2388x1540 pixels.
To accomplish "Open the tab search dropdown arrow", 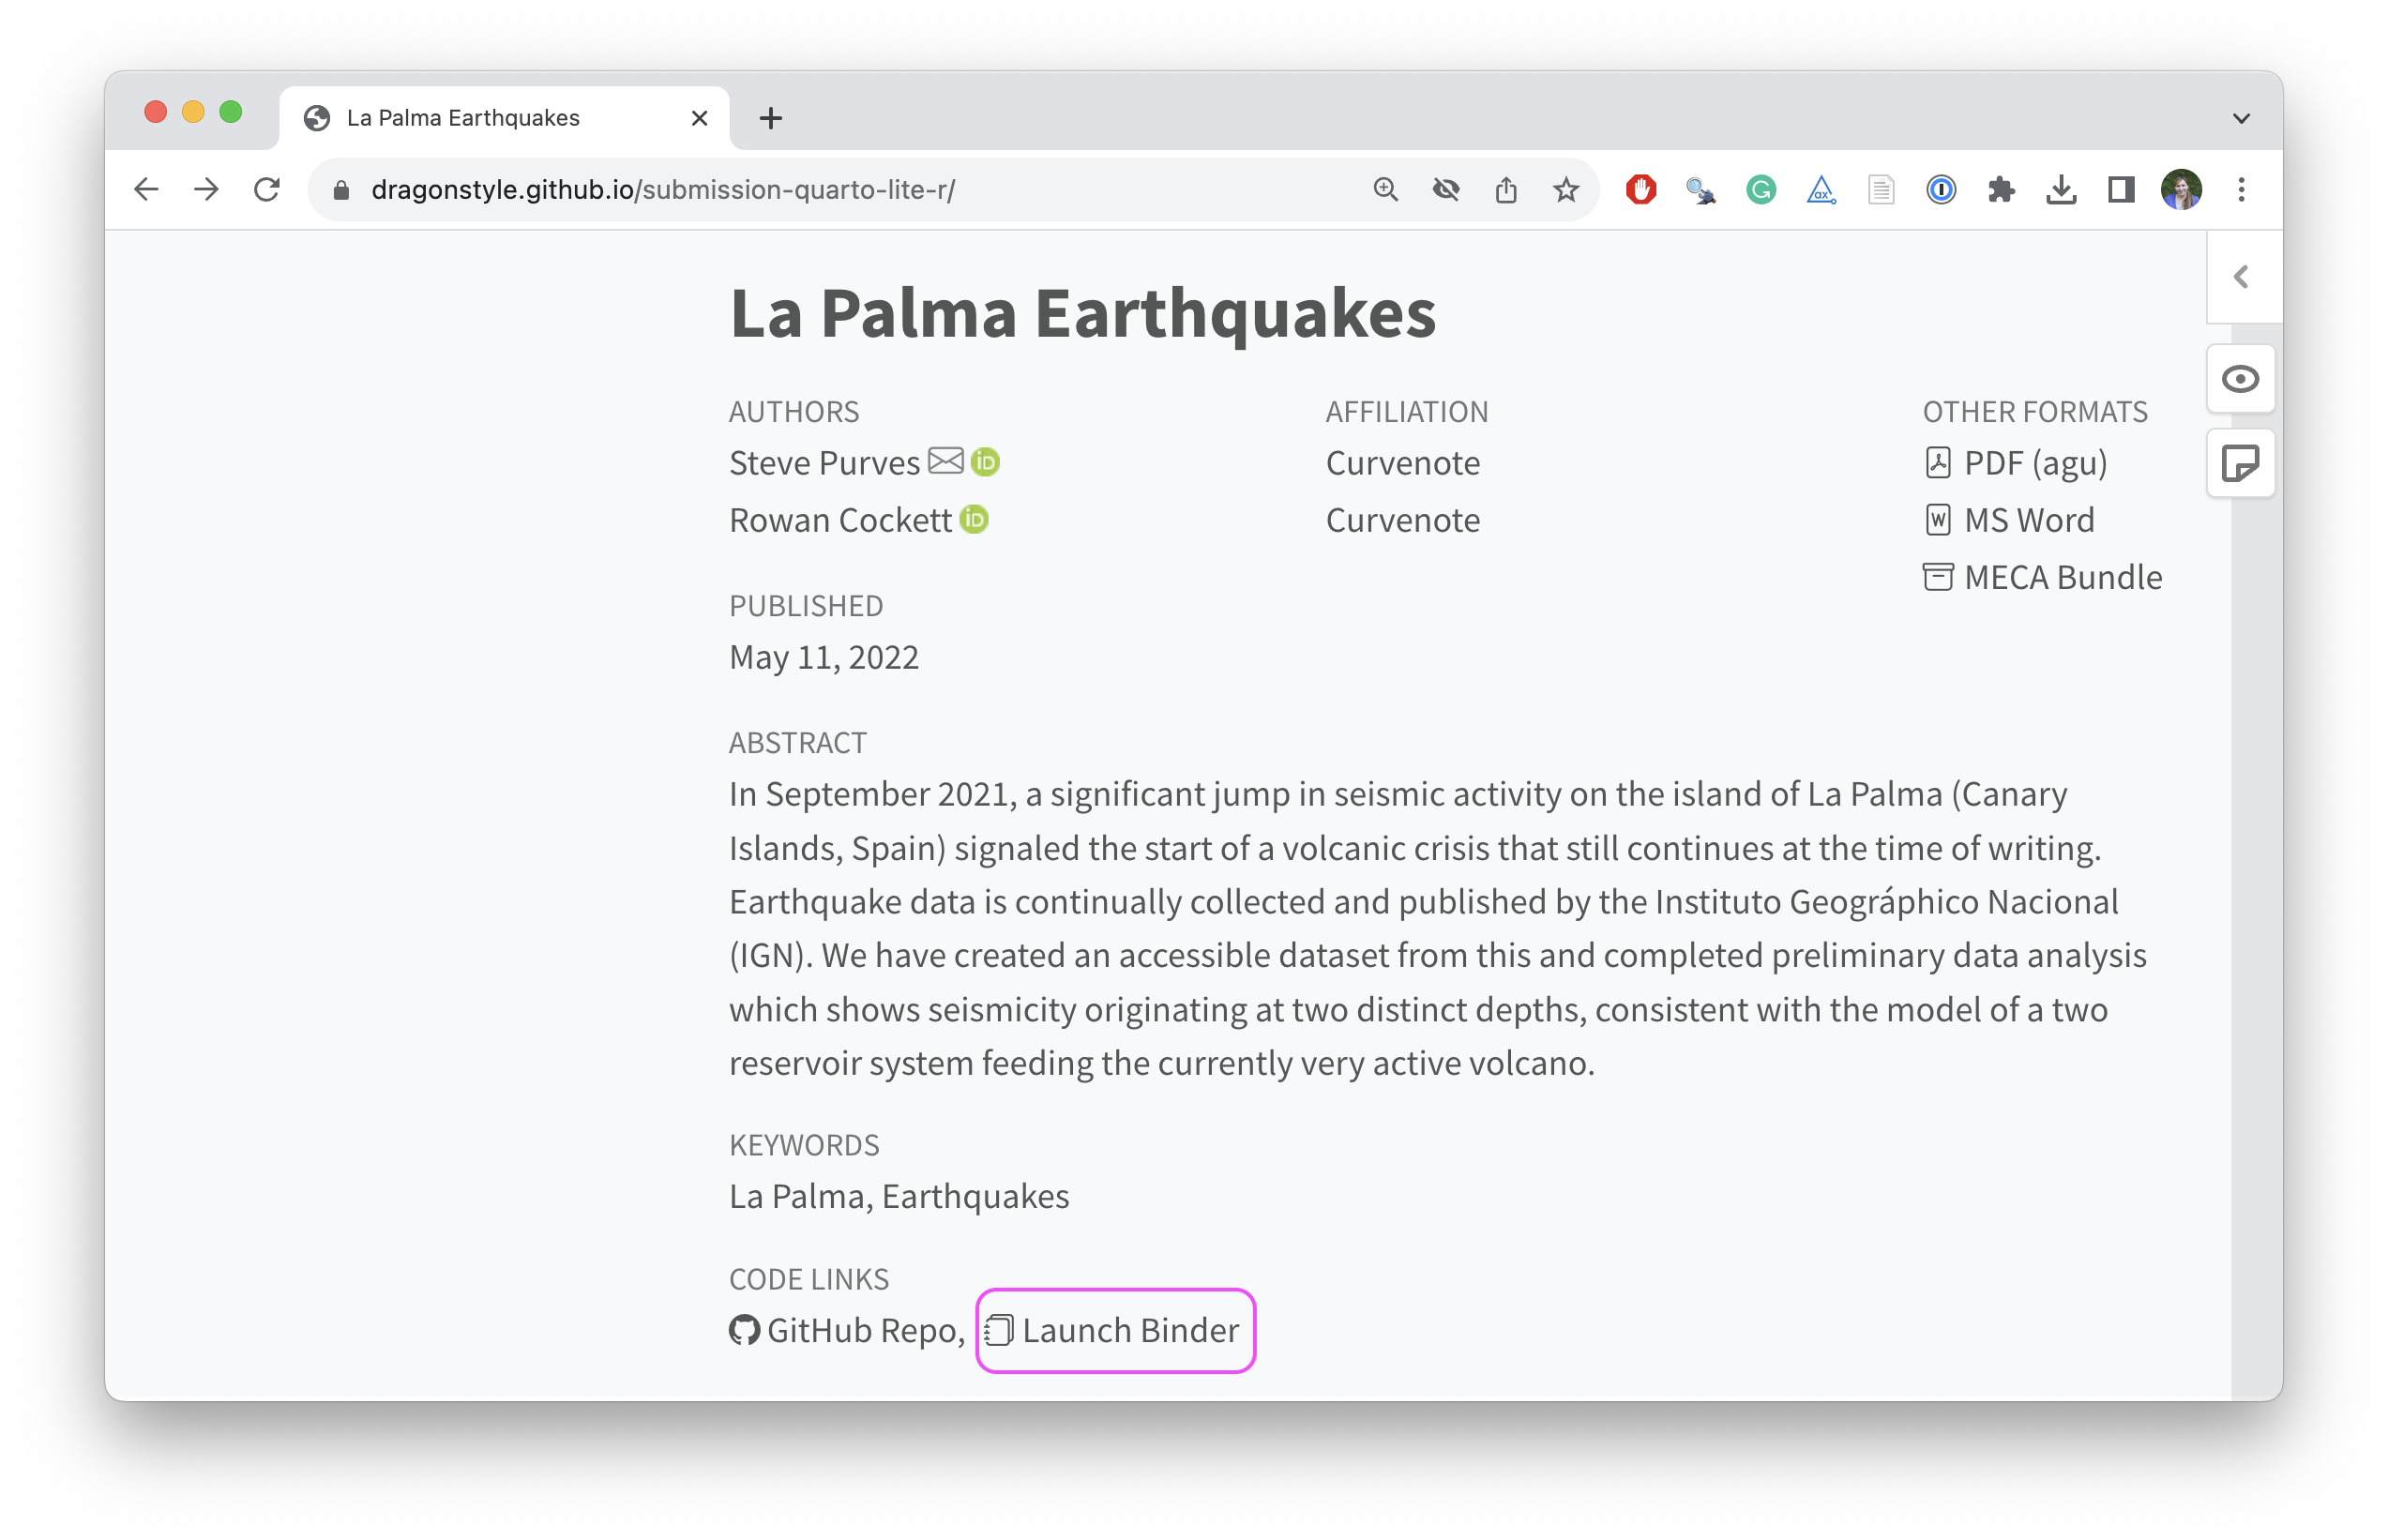I will (x=2241, y=118).
